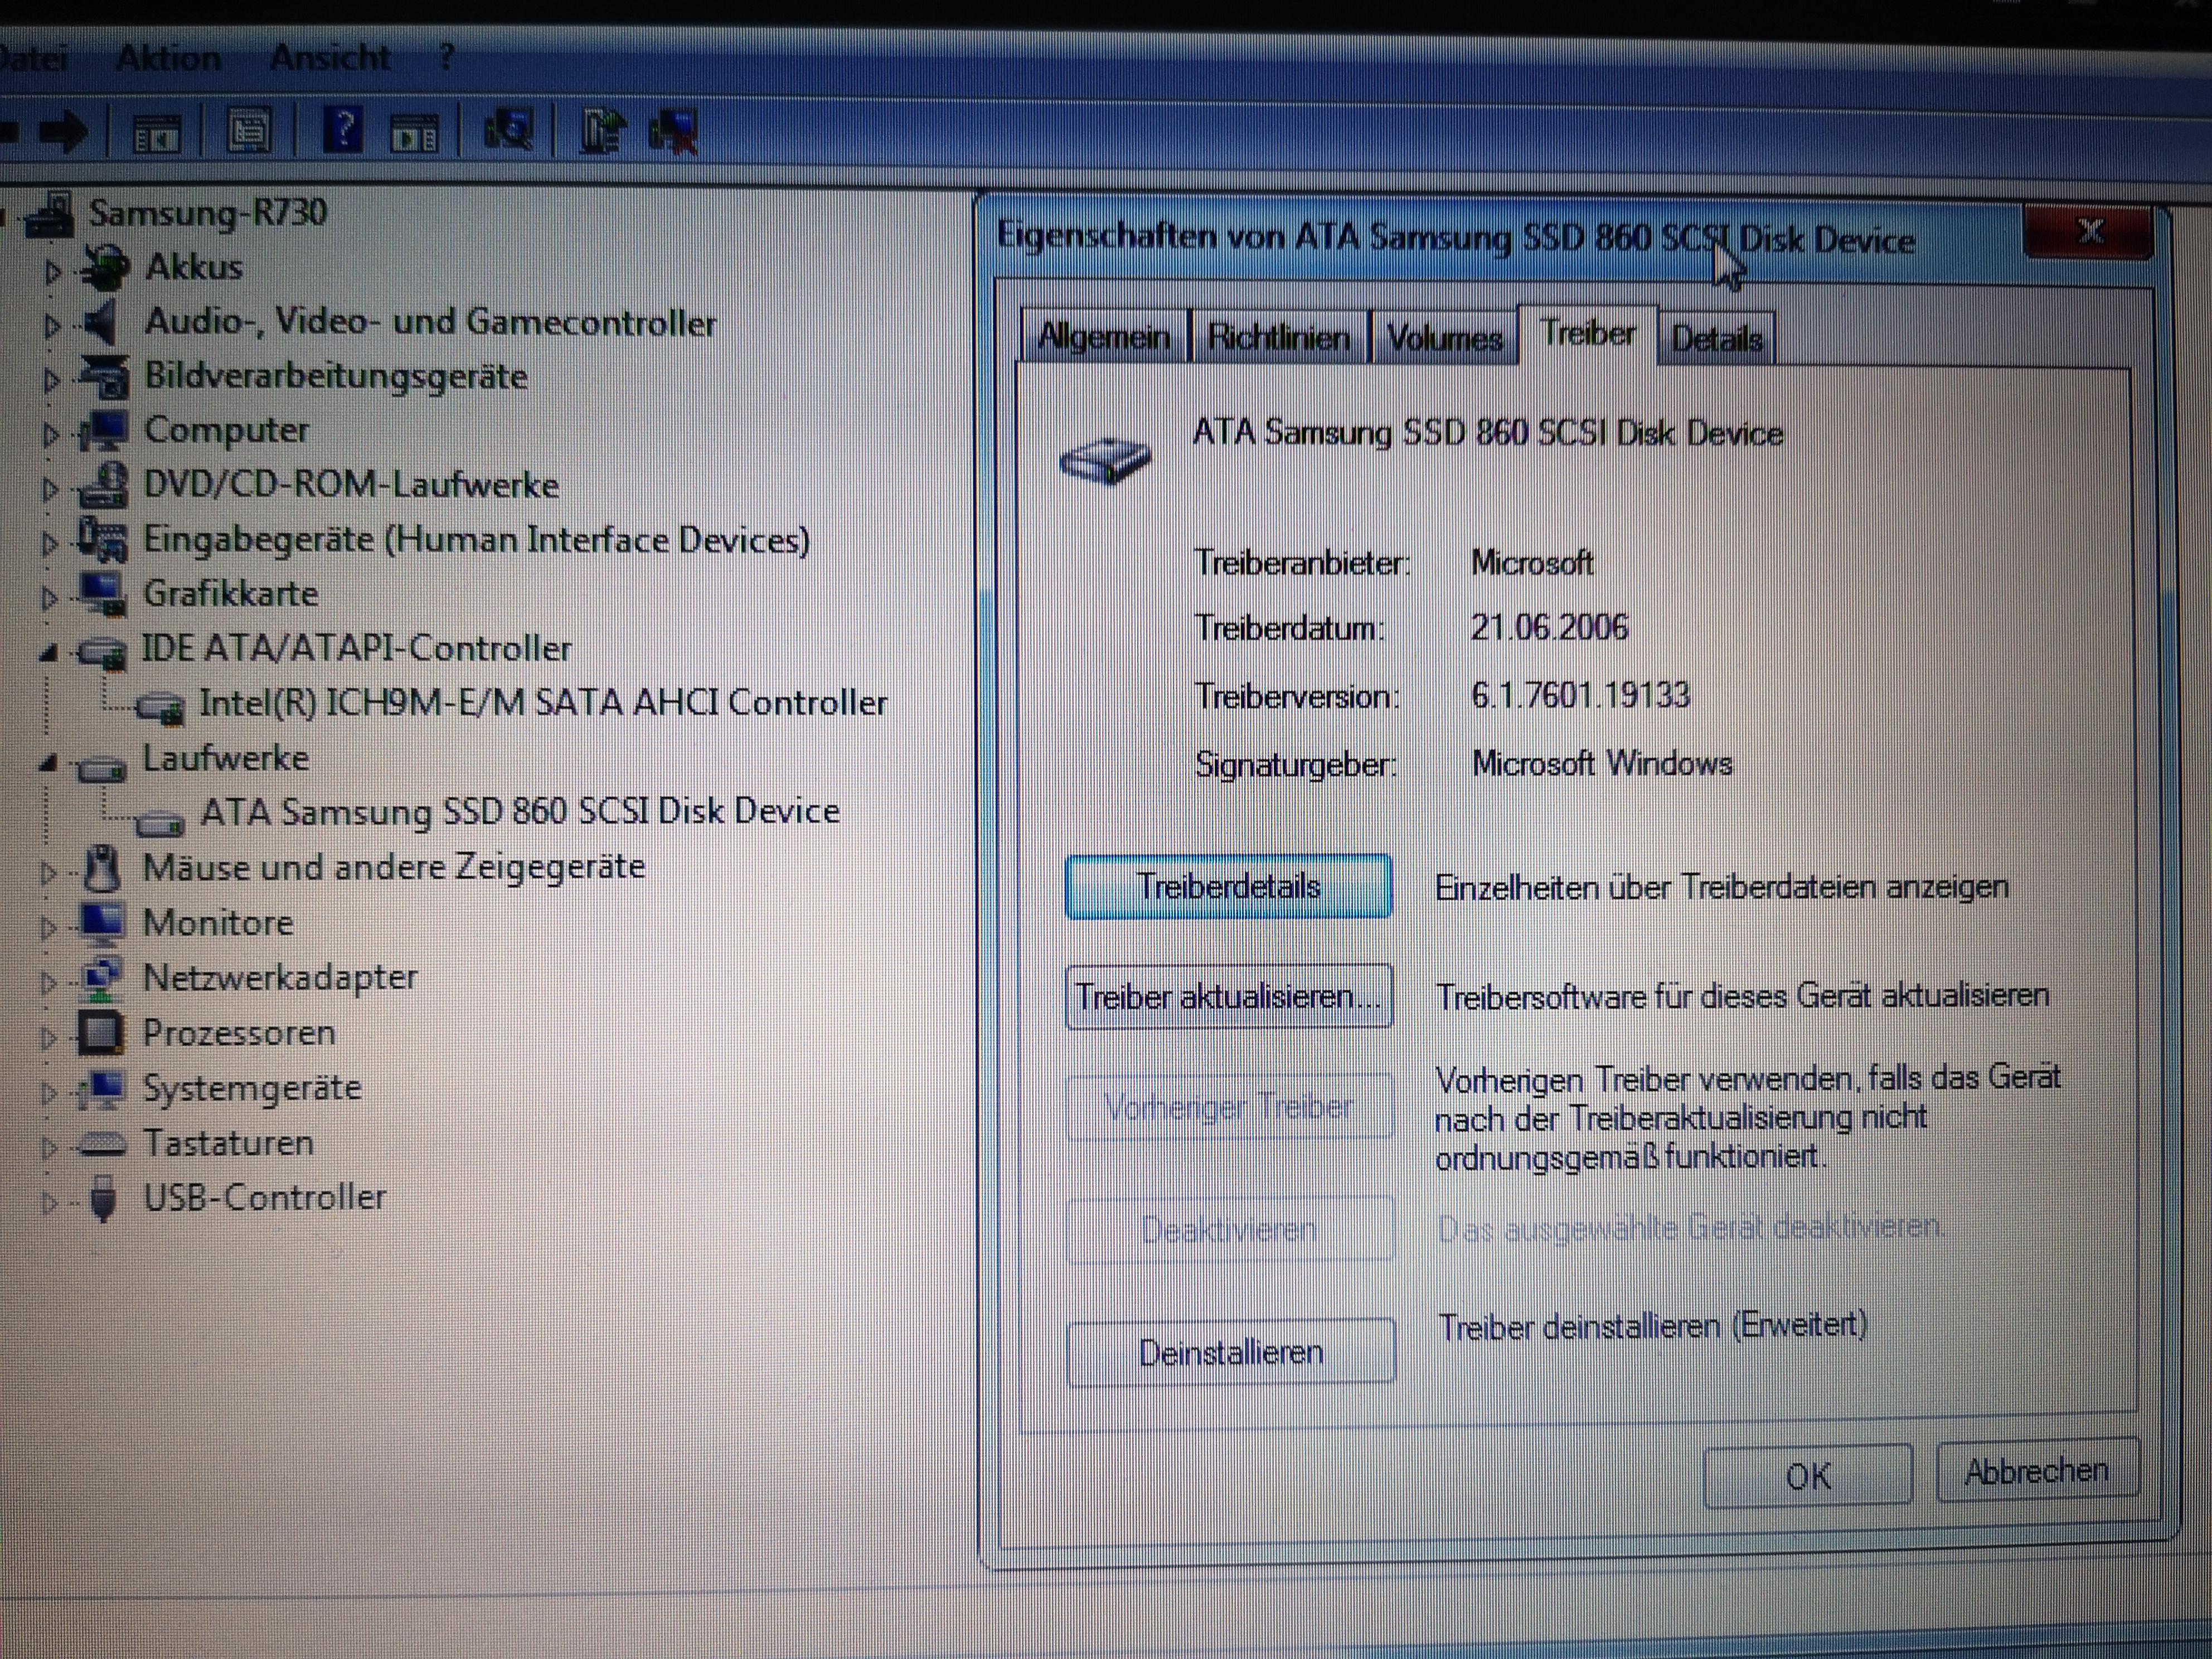Click the driver date 21.06.2006 text
Screen dimensions: 2212x1659
(x=1549, y=628)
